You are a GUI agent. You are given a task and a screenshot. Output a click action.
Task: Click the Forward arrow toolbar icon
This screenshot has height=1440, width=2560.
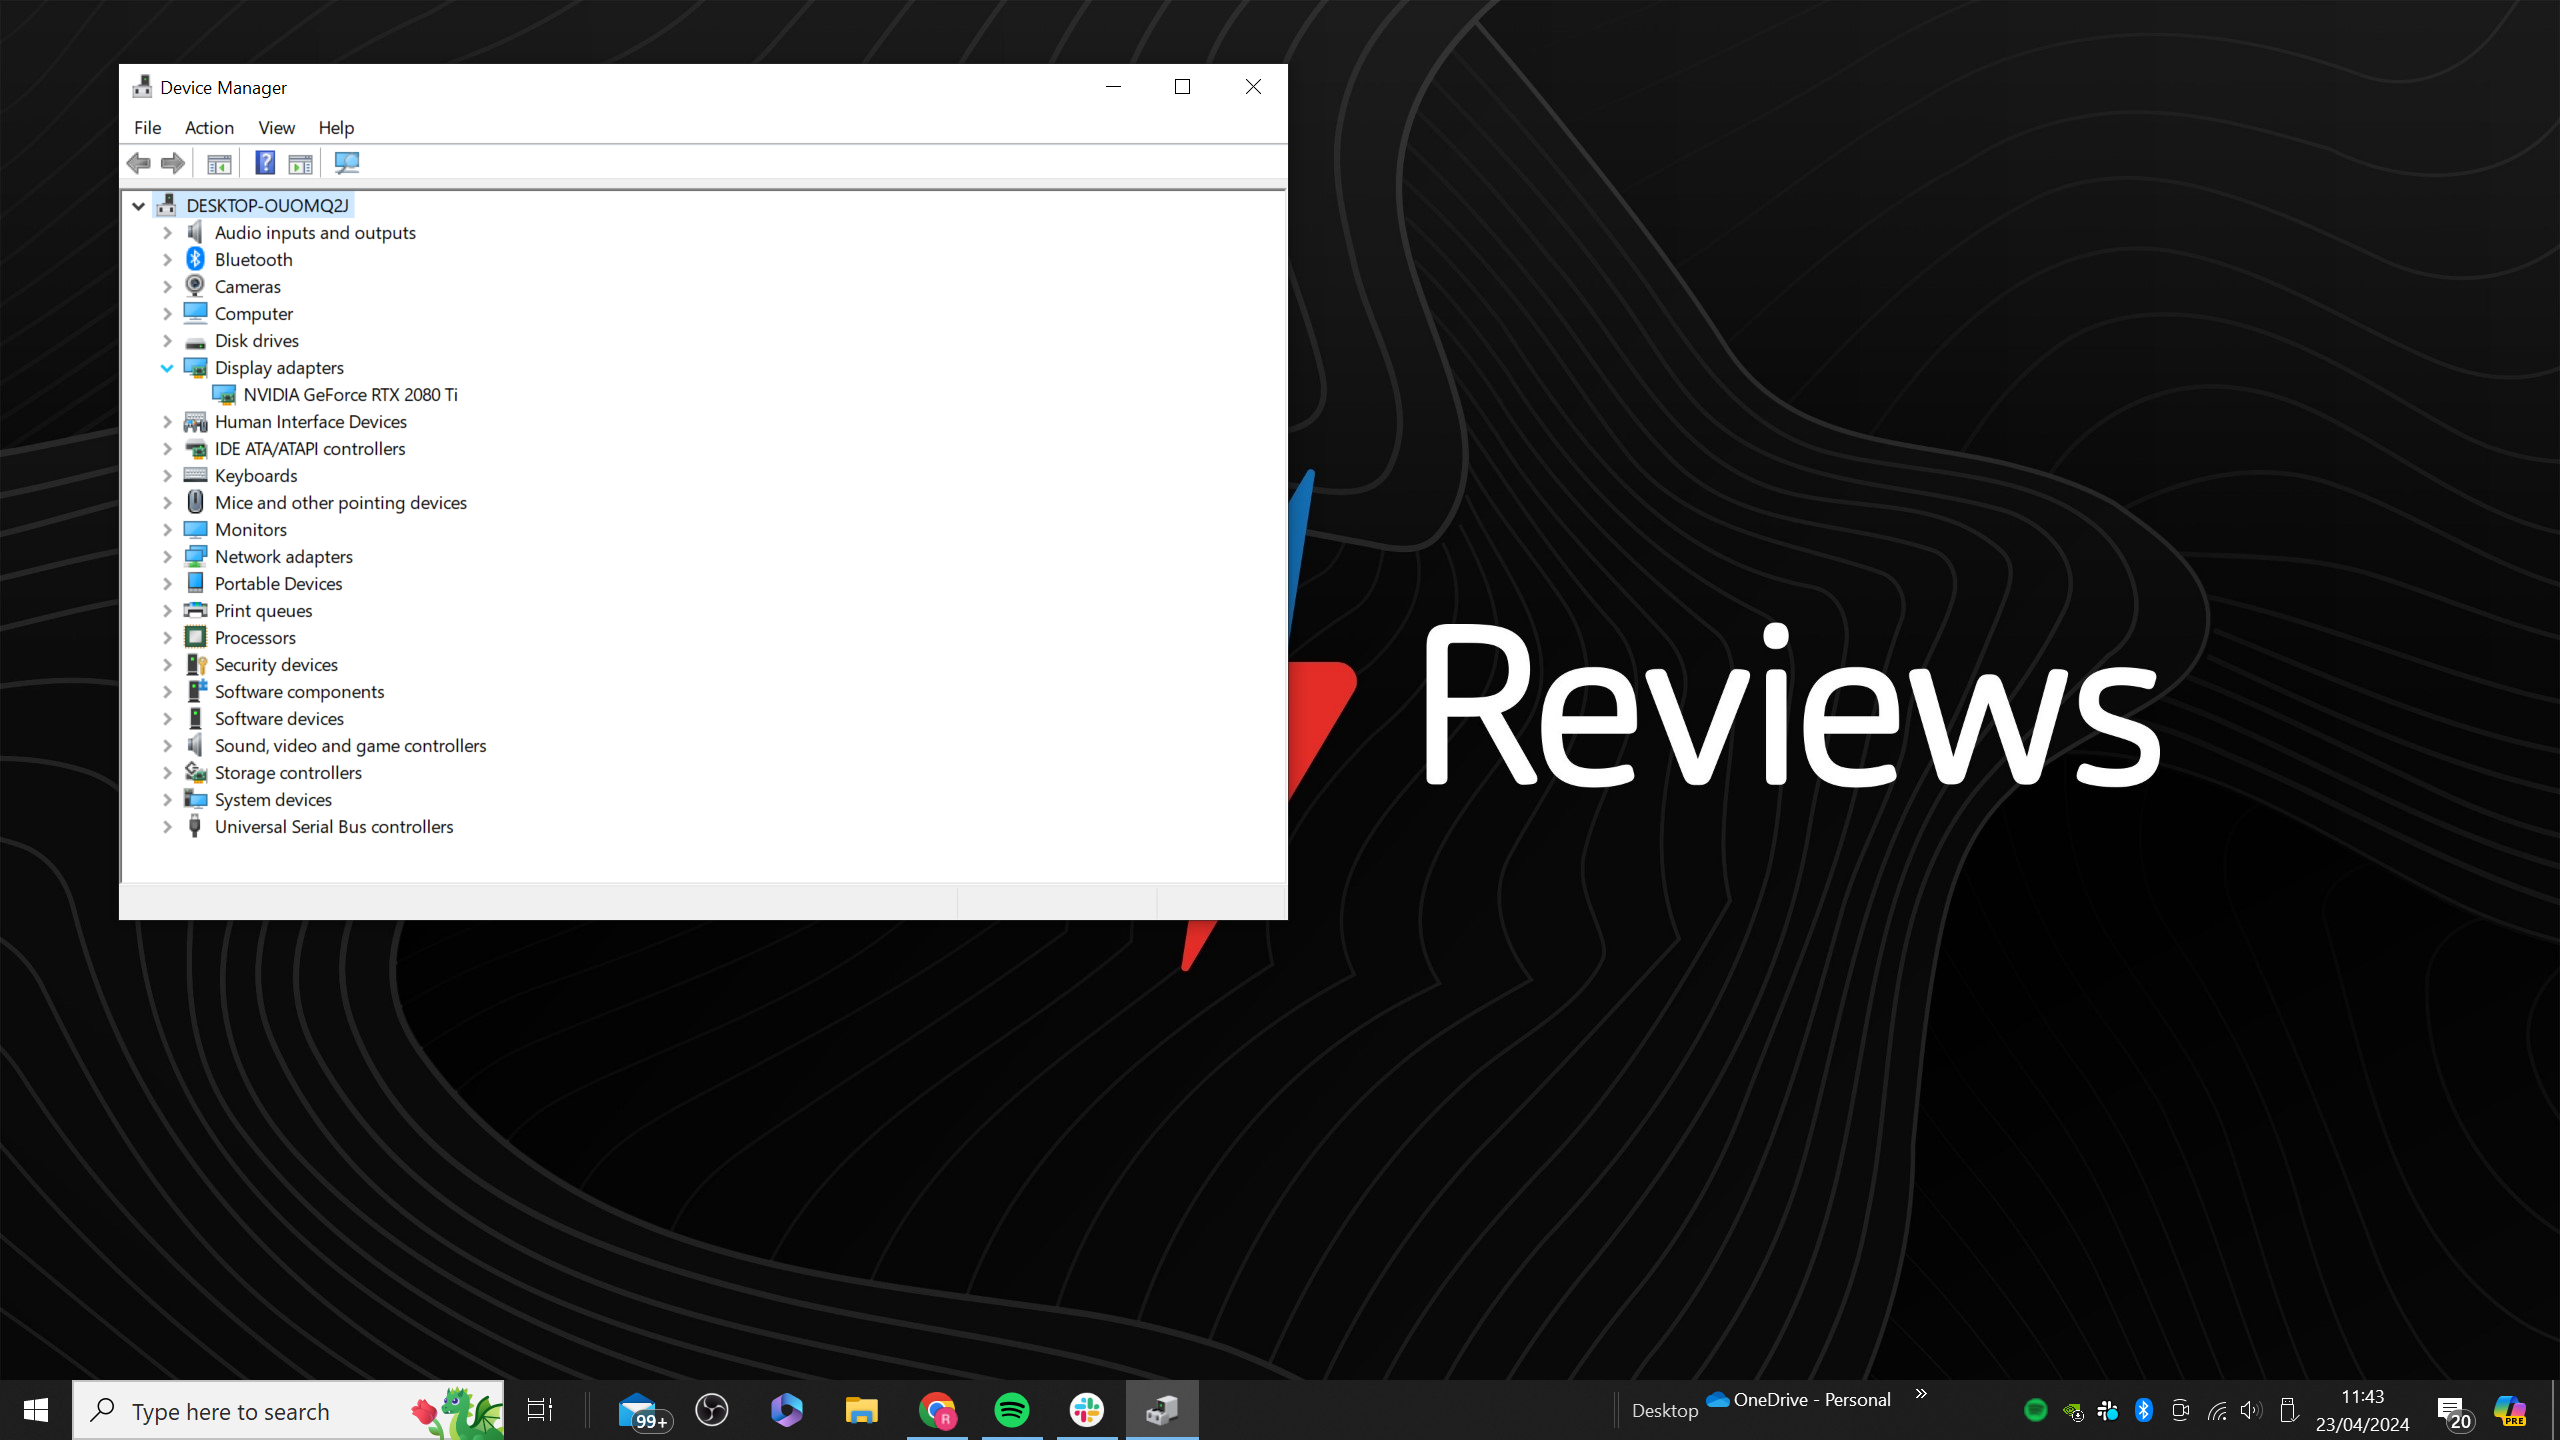[x=173, y=163]
